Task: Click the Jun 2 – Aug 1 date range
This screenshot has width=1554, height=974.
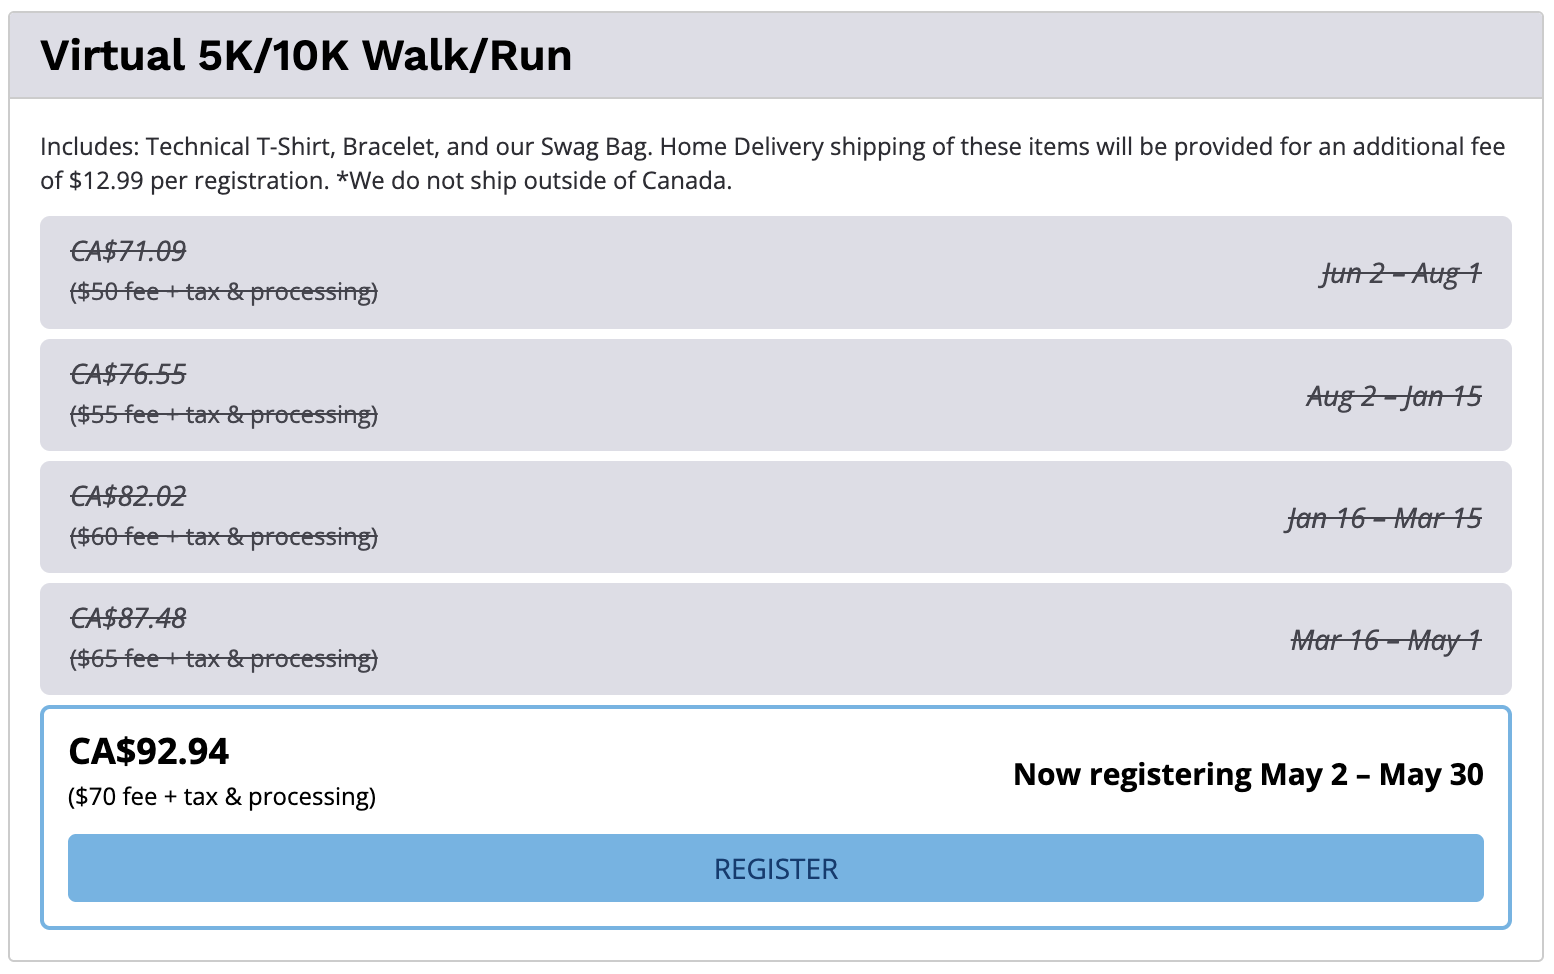Action: pos(1401,273)
